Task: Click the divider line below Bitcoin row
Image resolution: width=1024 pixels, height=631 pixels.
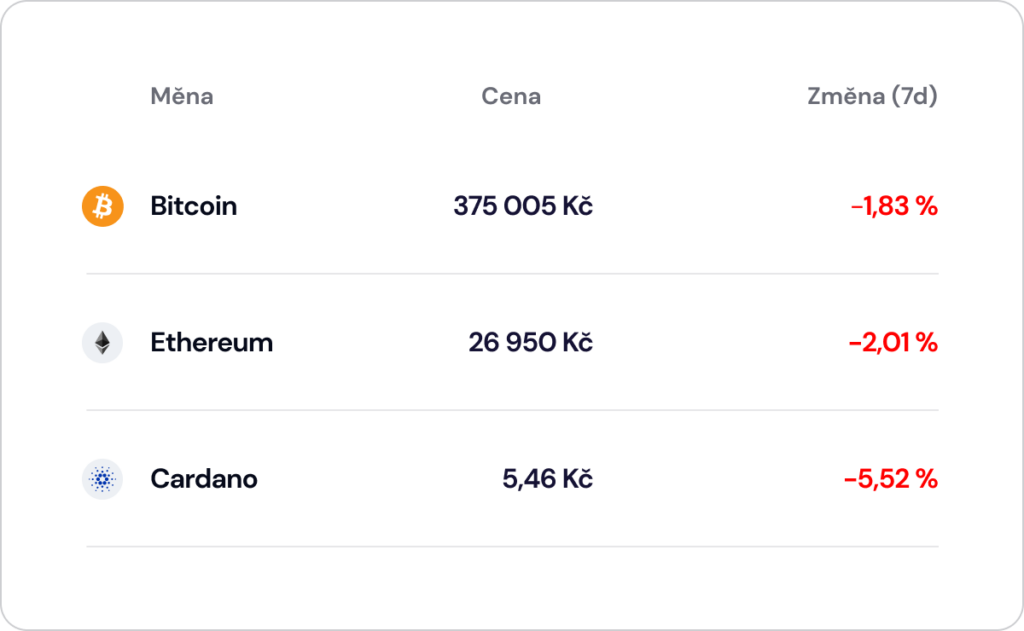Action: click(x=512, y=274)
